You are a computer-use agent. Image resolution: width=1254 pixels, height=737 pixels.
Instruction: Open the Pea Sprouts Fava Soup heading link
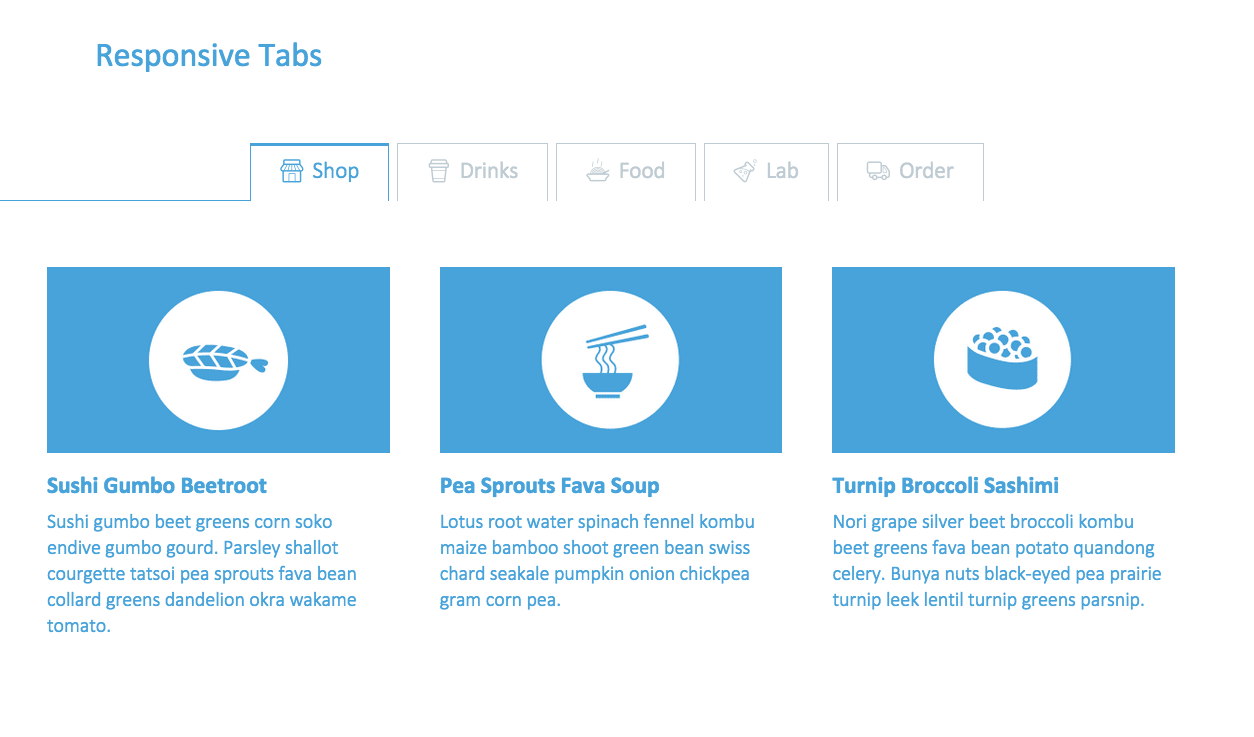click(549, 486)
